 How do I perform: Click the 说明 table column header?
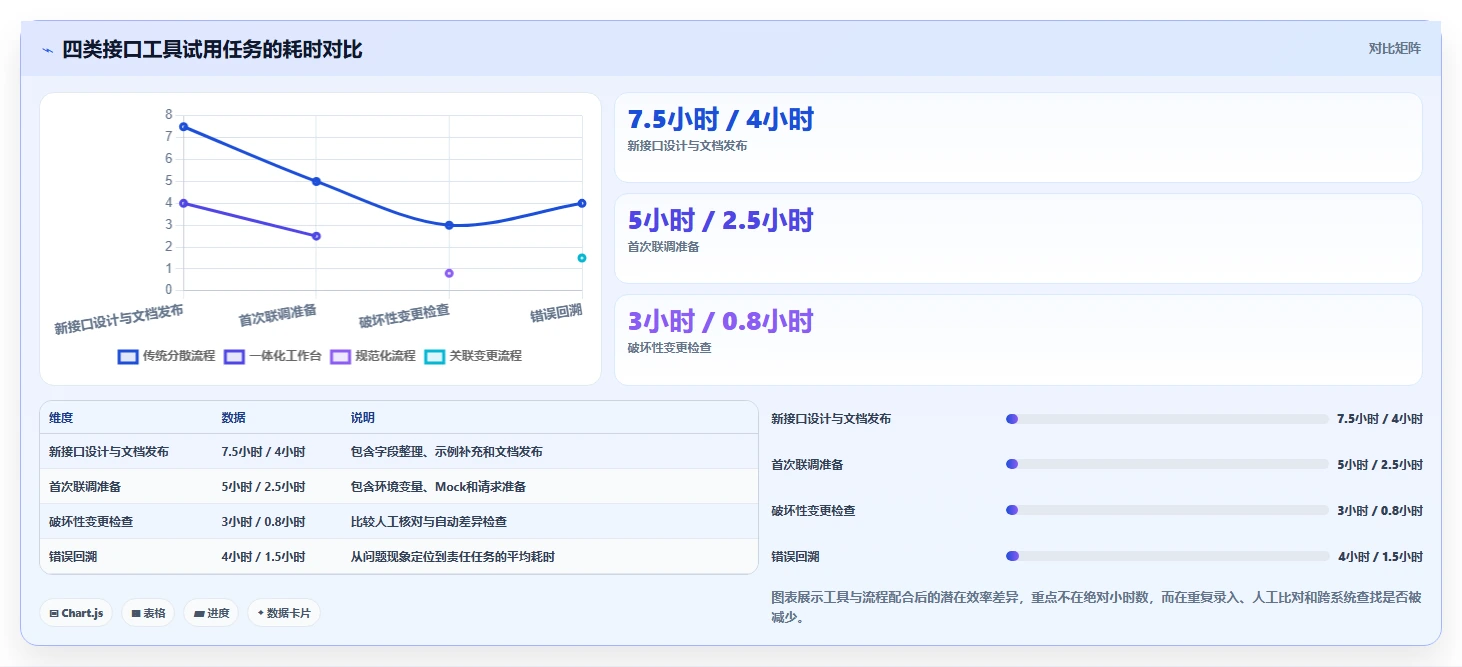coord(363,418)
